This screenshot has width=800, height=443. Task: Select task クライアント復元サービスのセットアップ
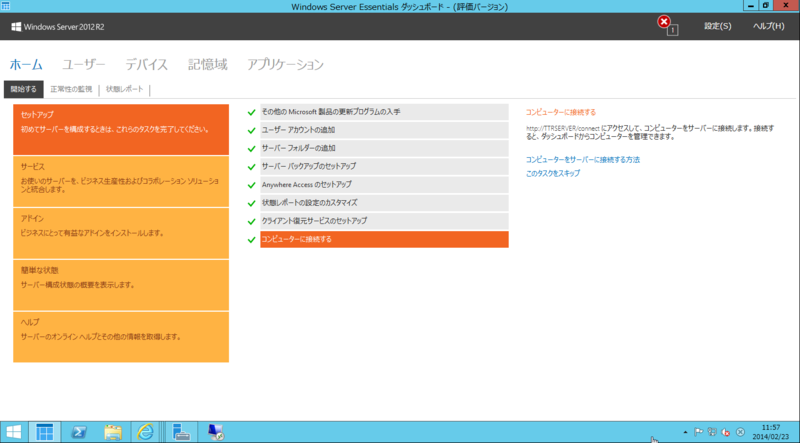click(384, 221)
